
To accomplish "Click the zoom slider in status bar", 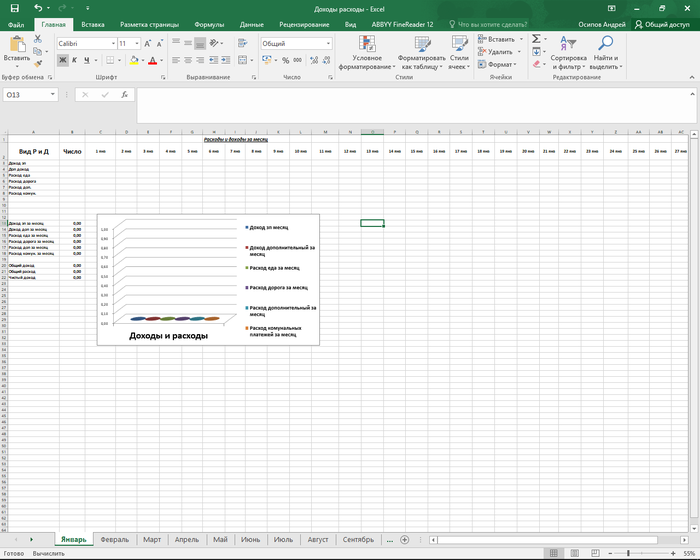I will 626,553.
